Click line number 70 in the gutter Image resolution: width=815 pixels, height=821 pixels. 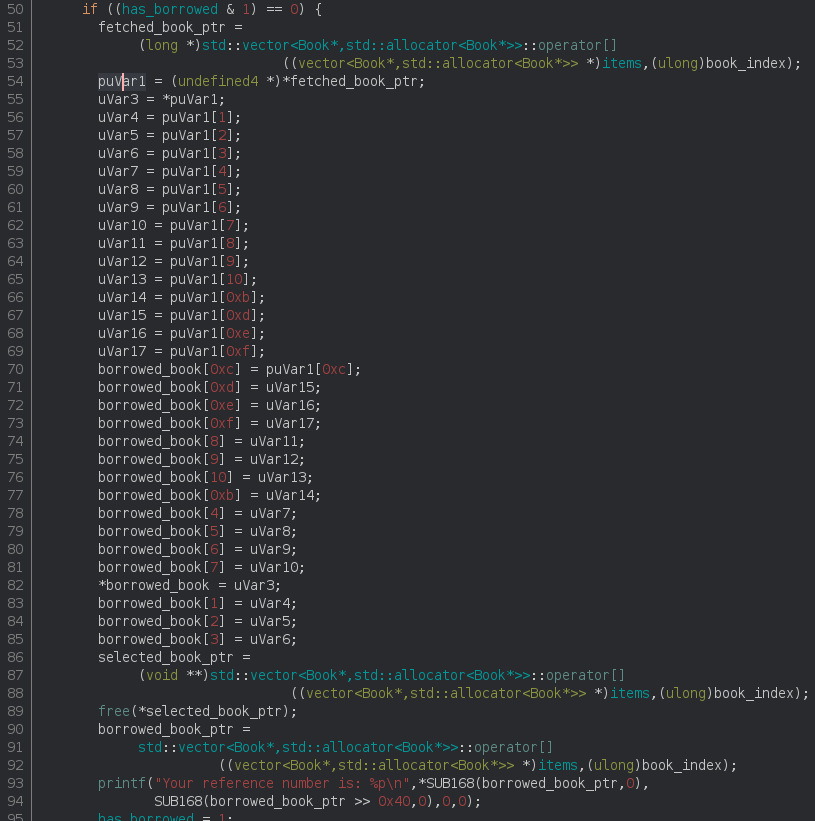click(15, 369)
